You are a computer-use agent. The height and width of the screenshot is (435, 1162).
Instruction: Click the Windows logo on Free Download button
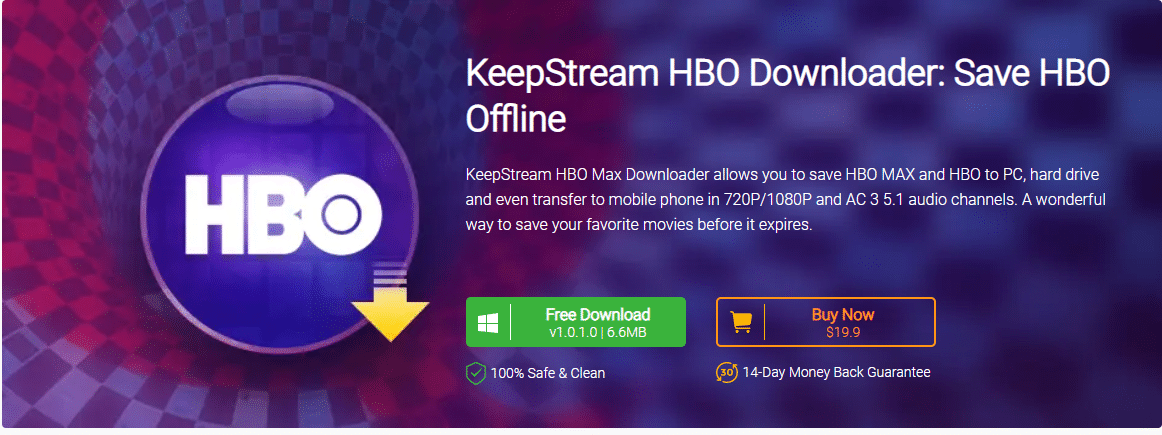[x=488, y=322]
